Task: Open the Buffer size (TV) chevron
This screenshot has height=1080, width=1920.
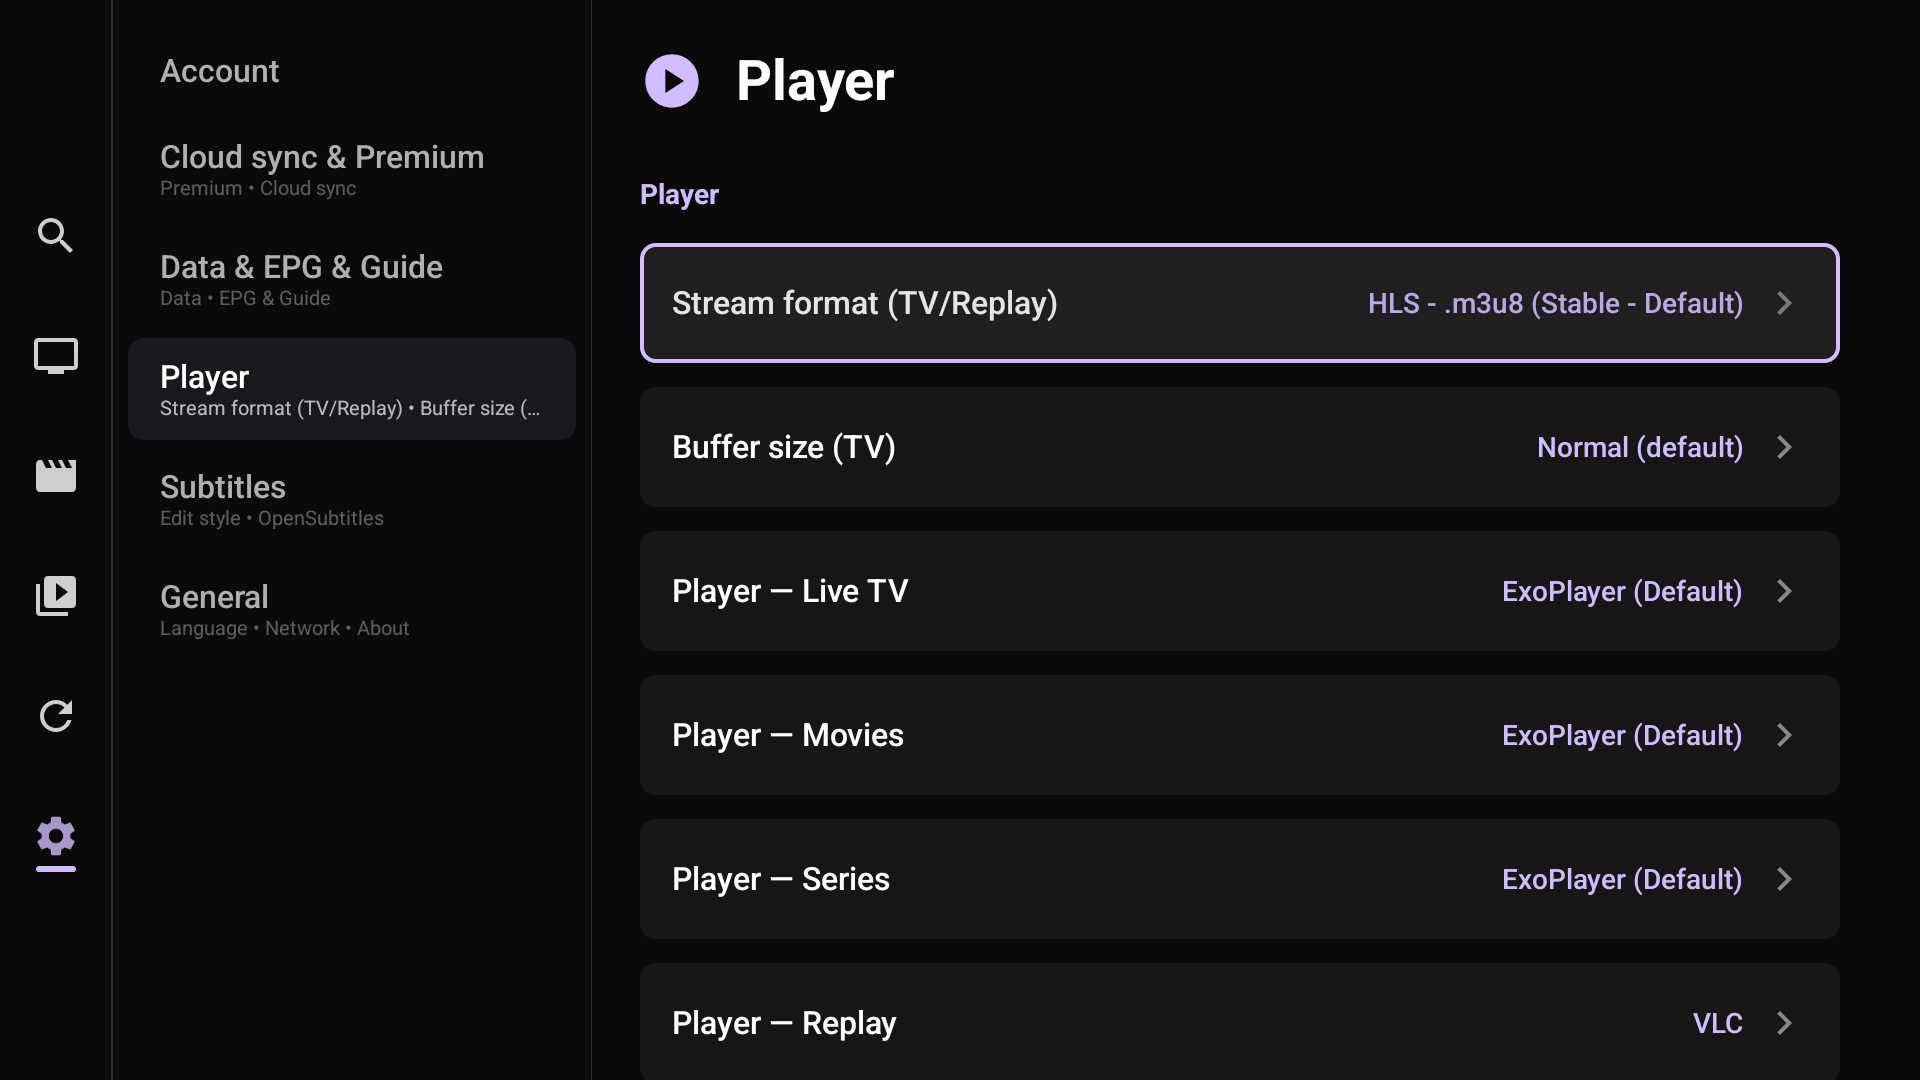Action: 1784,447
